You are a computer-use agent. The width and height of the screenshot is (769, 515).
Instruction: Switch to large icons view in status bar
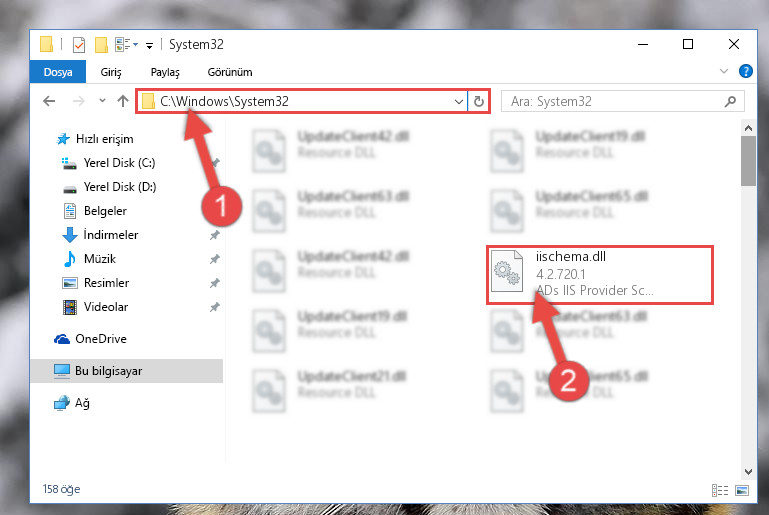[x=742, y=490]
